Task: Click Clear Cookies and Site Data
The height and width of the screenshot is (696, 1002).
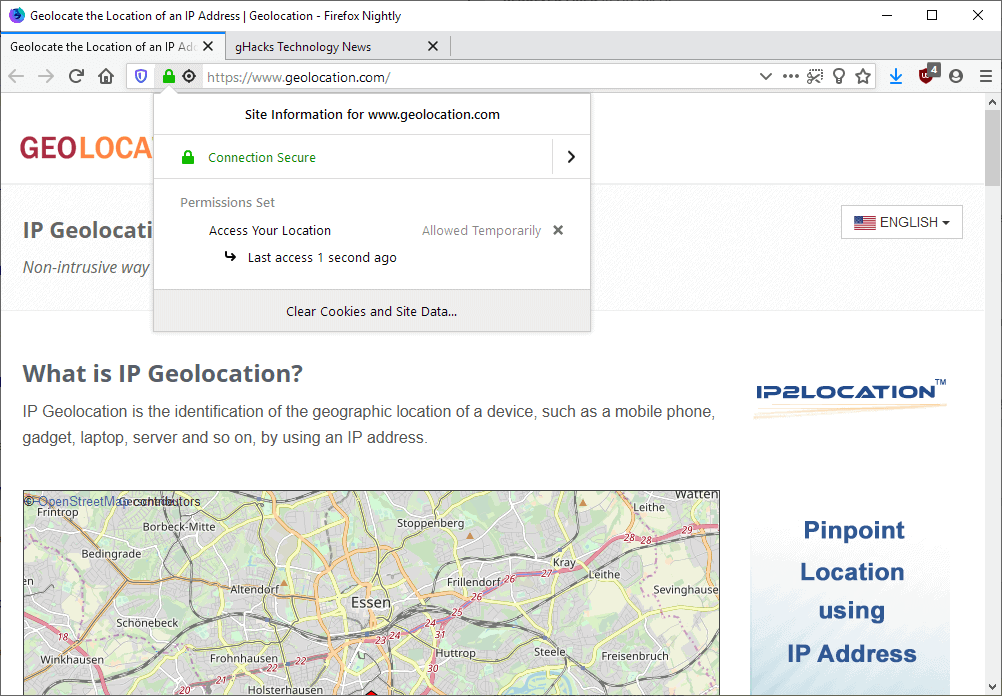Action: 371,311
